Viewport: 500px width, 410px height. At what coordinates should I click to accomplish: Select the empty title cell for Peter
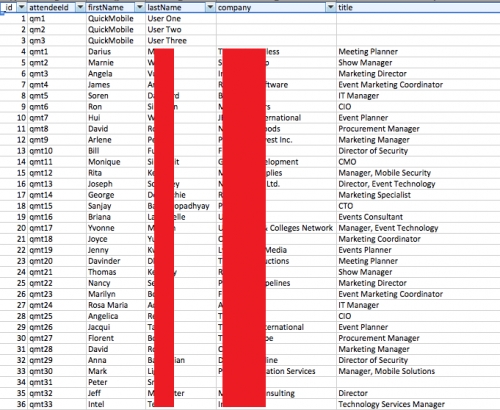pyautogui.click(x=418, y=382)
